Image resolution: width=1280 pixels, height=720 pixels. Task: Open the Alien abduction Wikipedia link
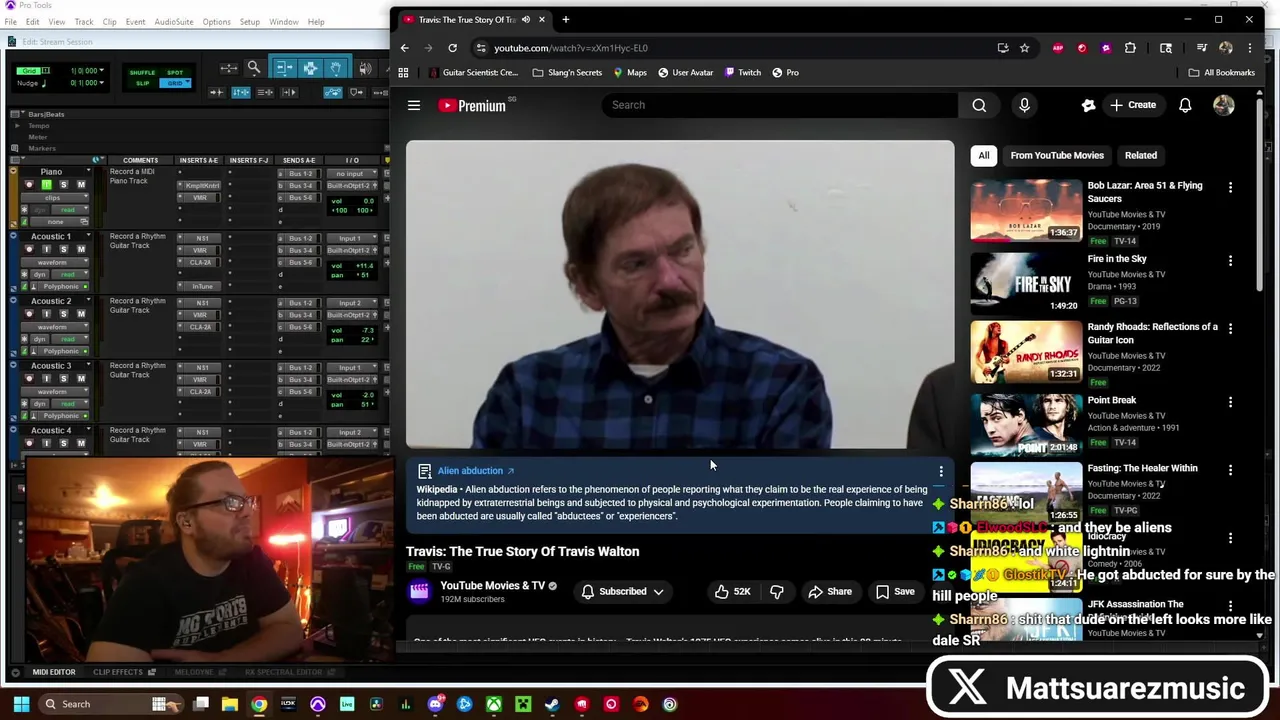tap(476, 471)
